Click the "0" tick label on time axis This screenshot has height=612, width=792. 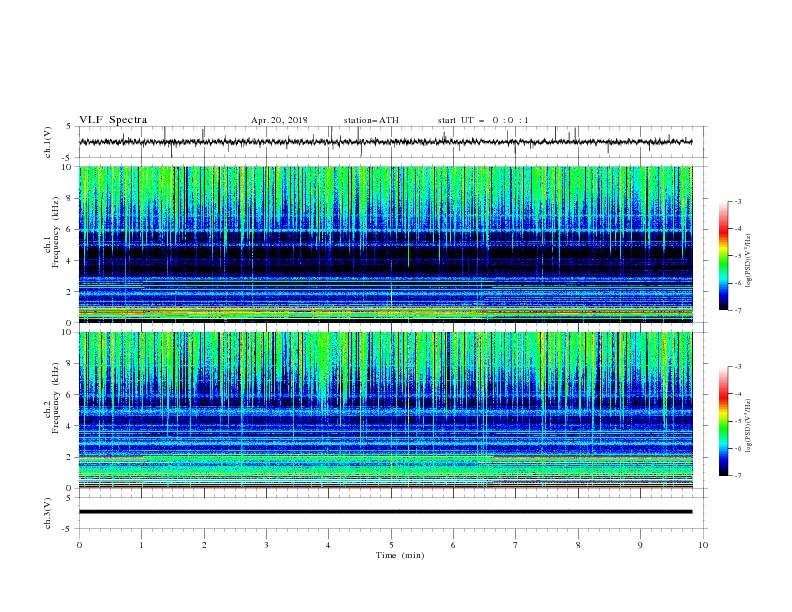[x=79, y=545]
